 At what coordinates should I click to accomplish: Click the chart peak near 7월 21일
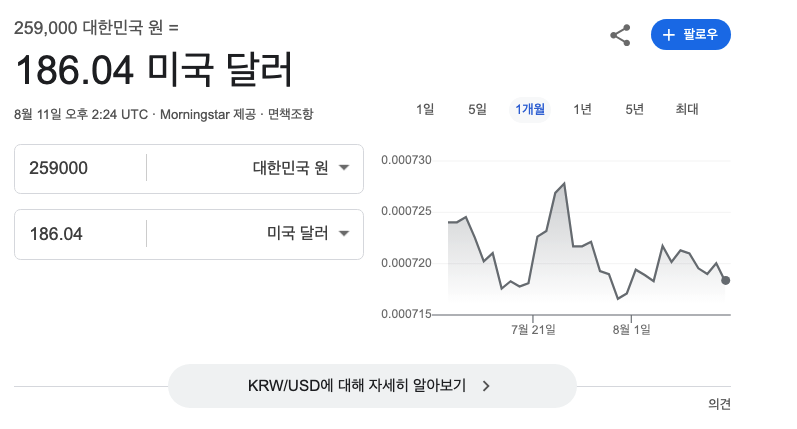pos(564,184)
